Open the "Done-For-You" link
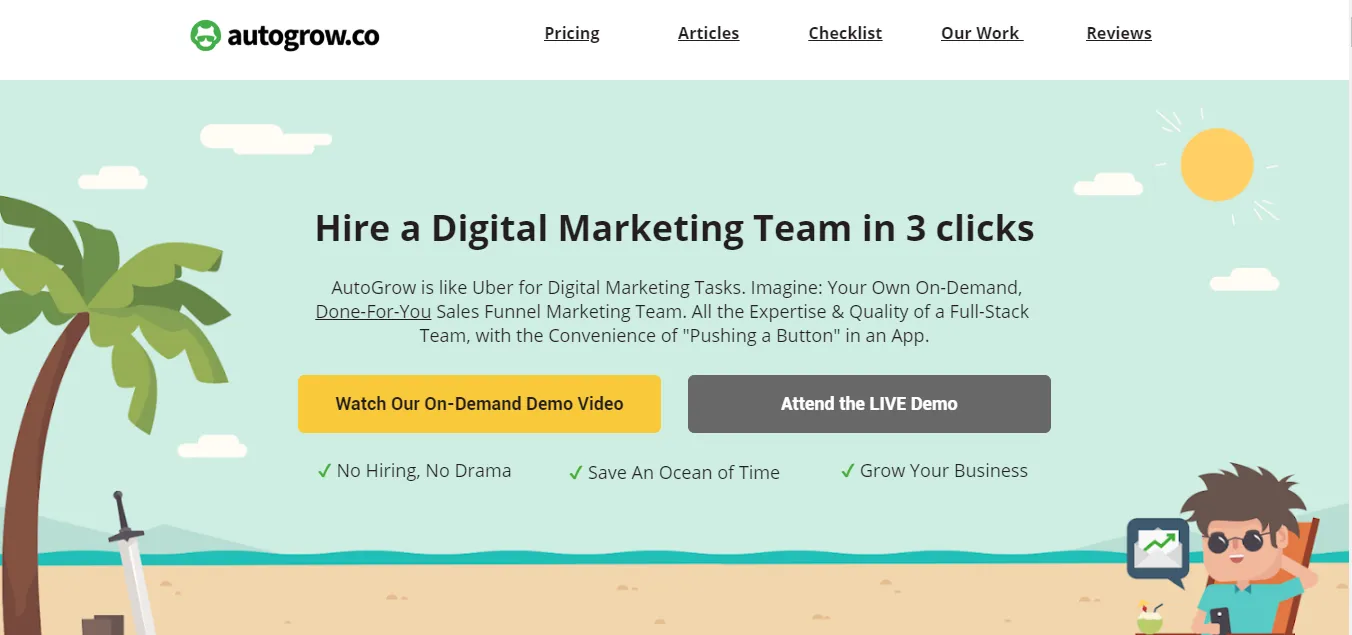This screenshot has height=635, width=1352. [373, 311]
